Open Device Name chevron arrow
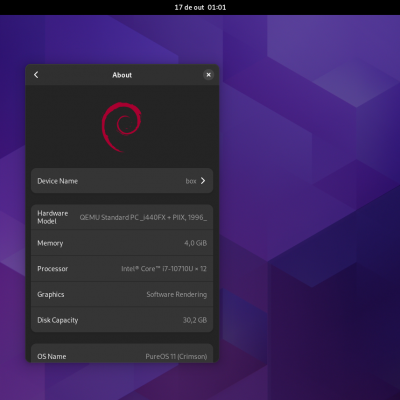Image resolution: width=400 pixels, height=400 pixels. (203, 181)
